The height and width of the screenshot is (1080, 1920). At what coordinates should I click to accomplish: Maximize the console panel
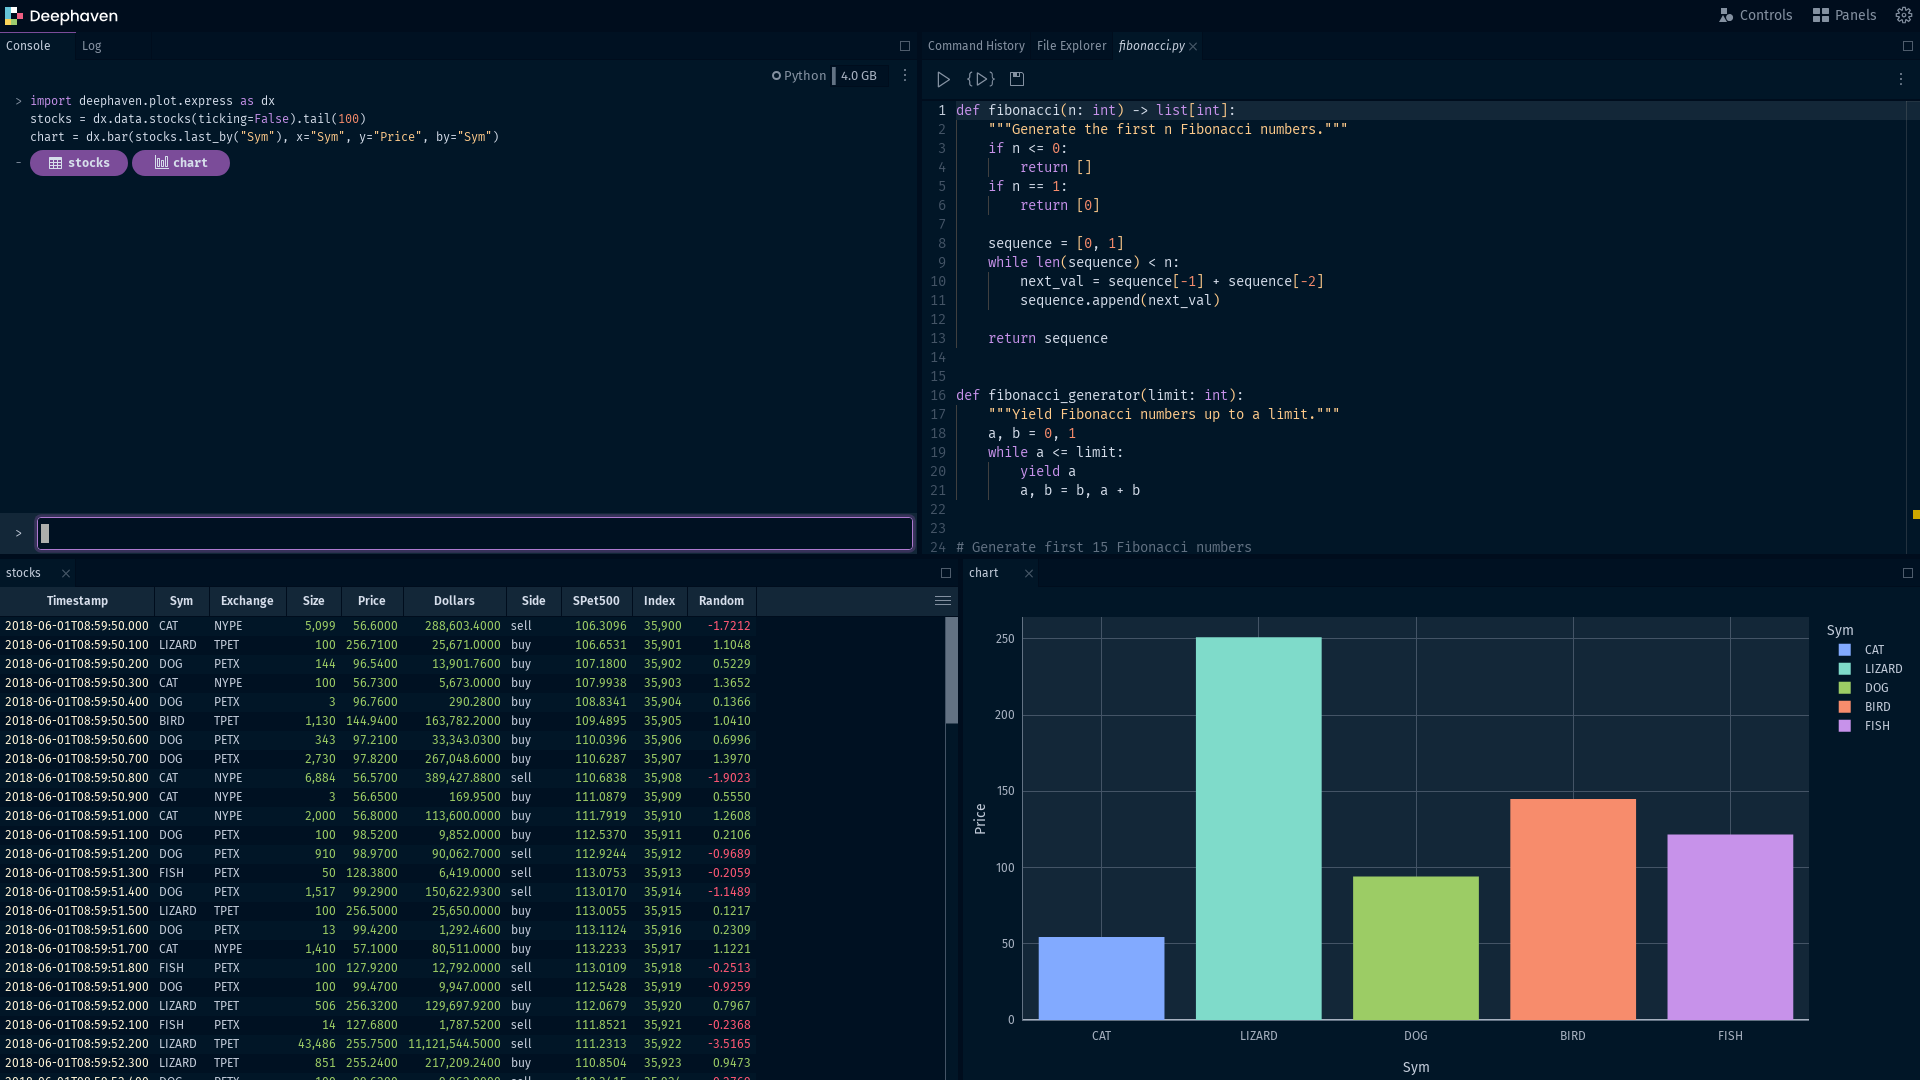point(905,46)
